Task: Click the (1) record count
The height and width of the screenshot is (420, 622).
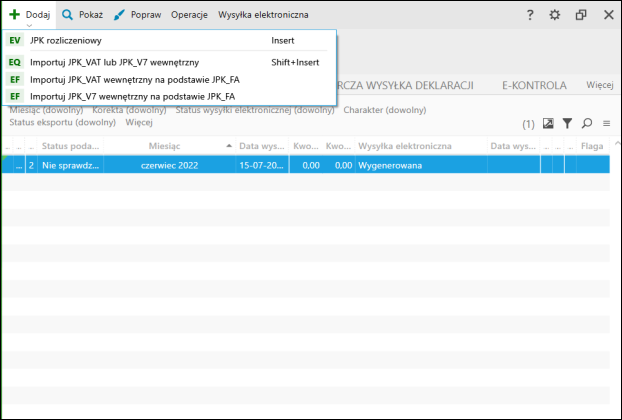Action: point(528,125)
